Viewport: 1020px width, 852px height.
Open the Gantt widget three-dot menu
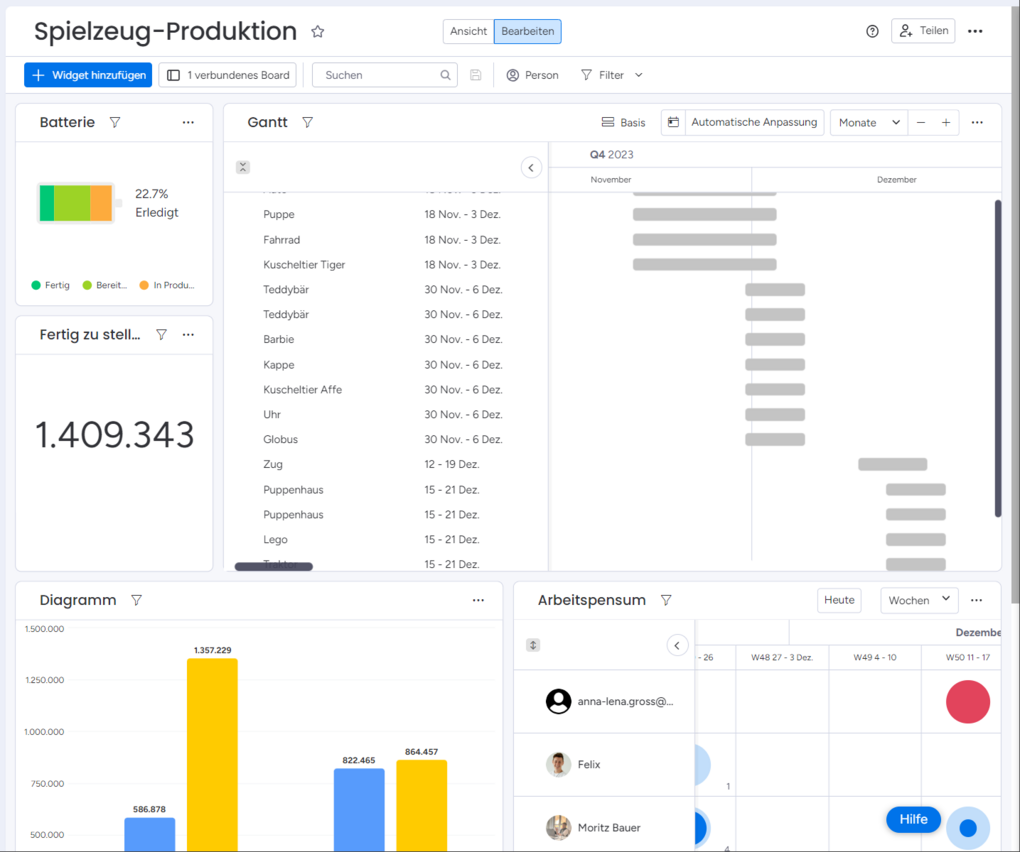pos(977,122)
